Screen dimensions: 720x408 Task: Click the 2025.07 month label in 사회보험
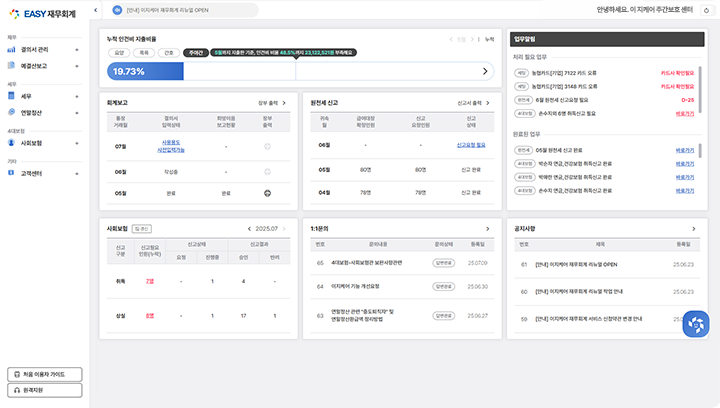[266, 229]
